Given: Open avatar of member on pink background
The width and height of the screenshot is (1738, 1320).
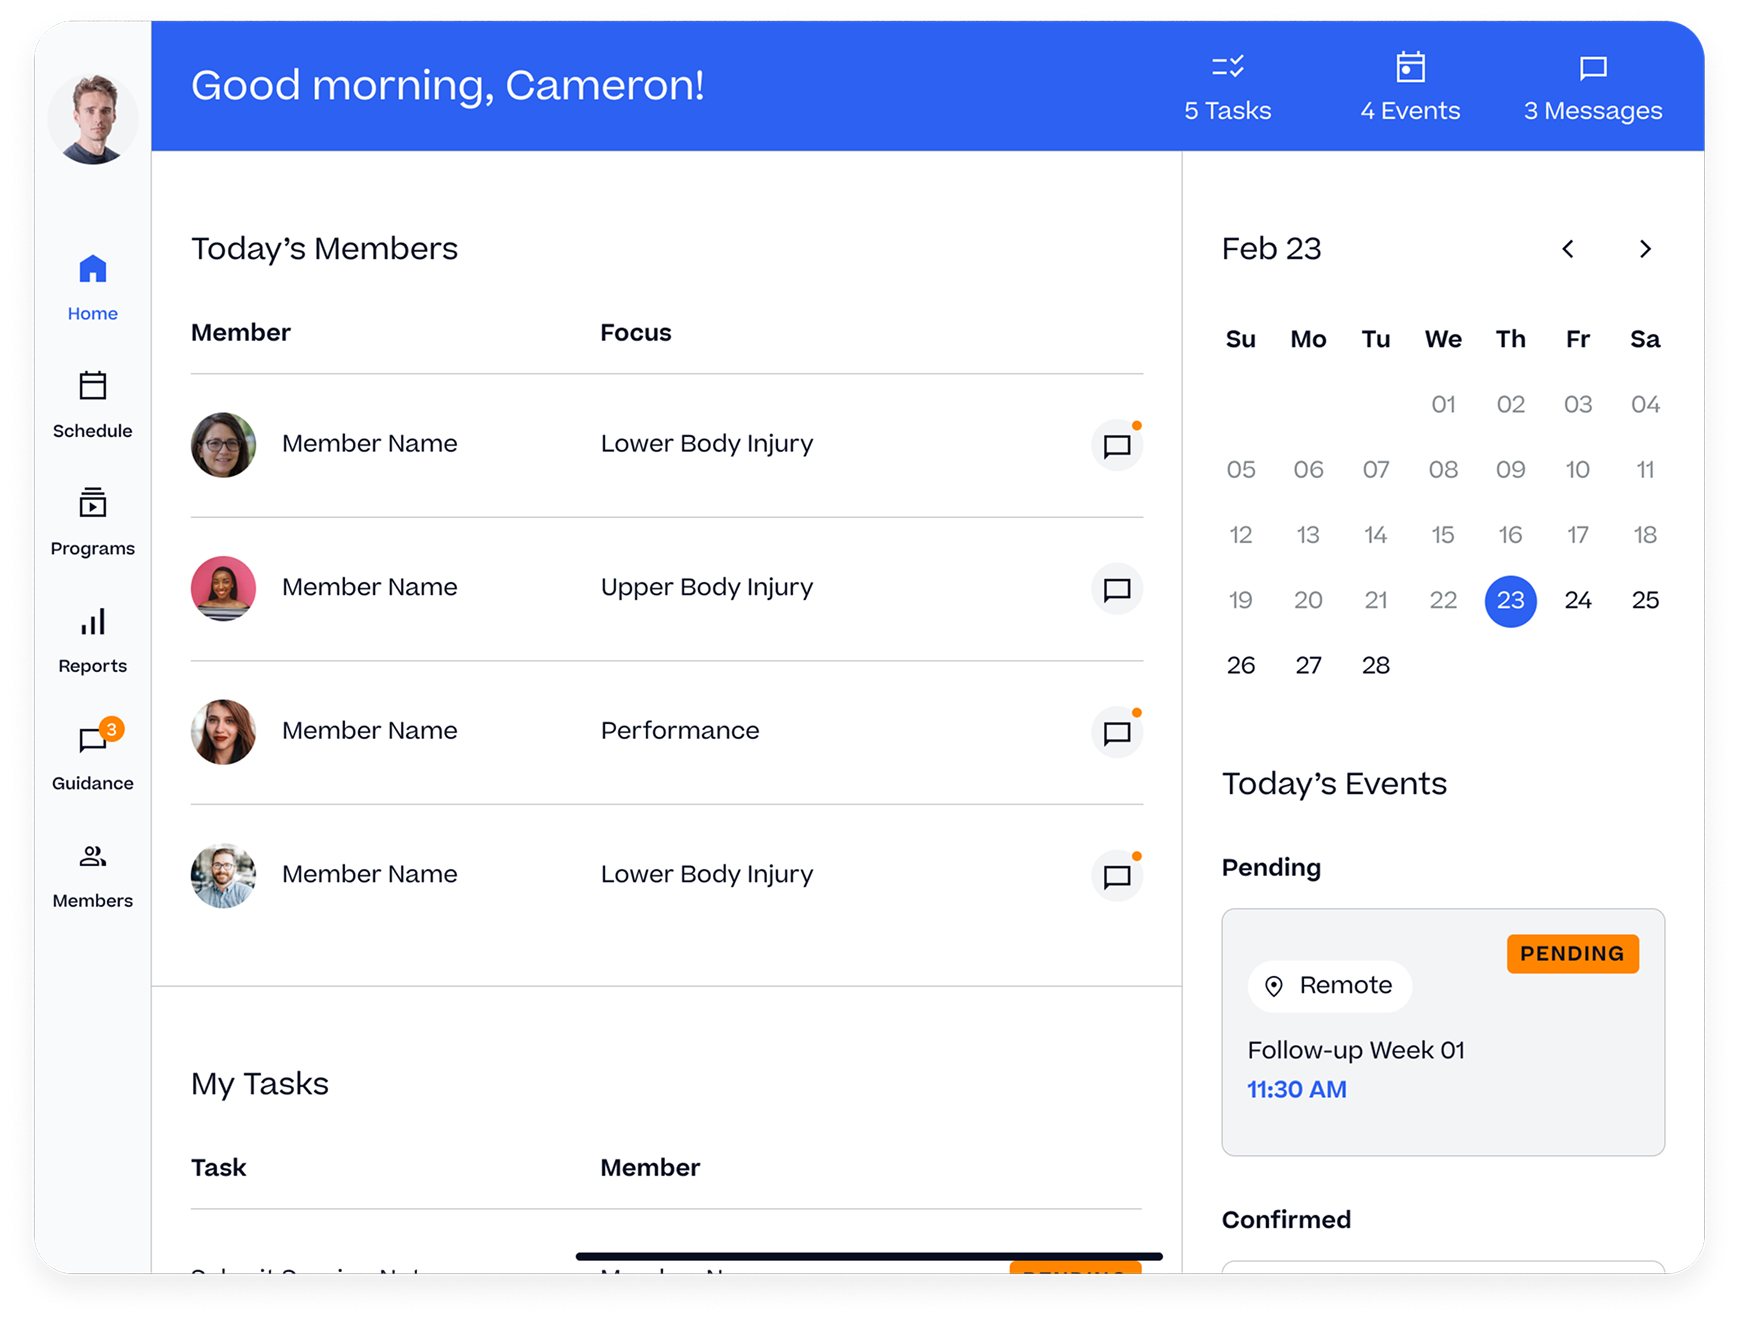Looking at the screenshot, I should tap(223, 588).
